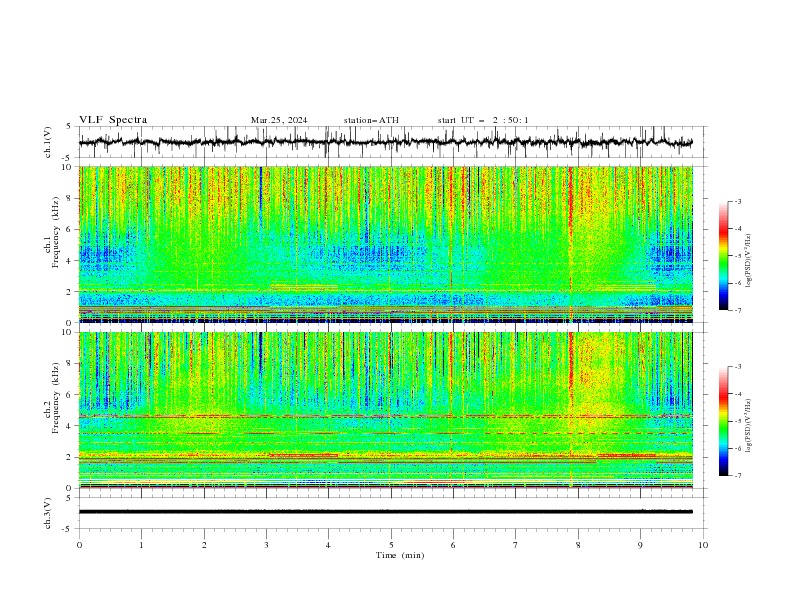Click time axis tick label "2"
Screen dimensions: 792x612
click(204, 545)
